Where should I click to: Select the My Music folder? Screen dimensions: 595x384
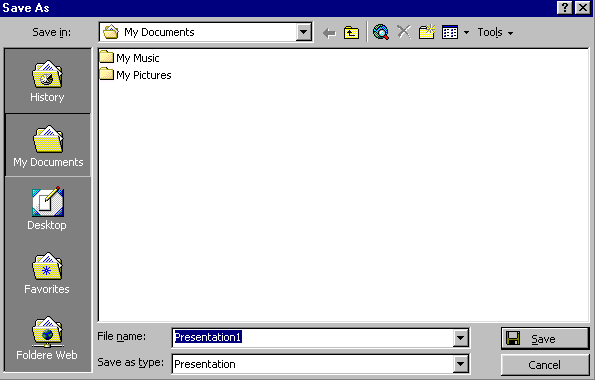click(129, 58)
